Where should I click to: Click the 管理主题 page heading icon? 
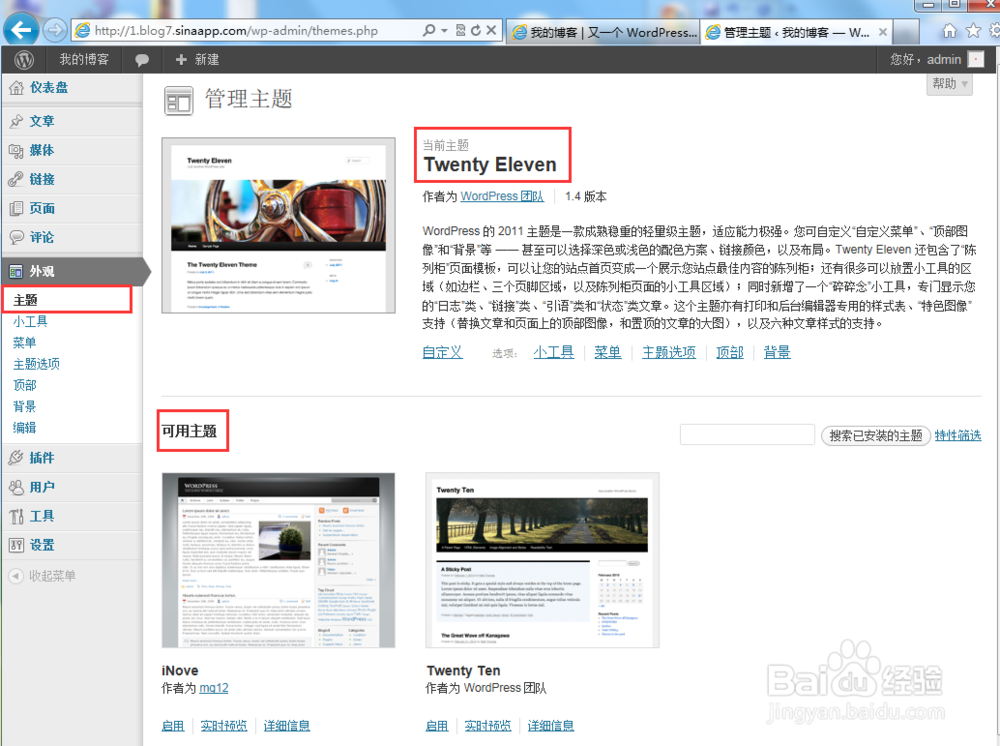click(x=179, y=101)
